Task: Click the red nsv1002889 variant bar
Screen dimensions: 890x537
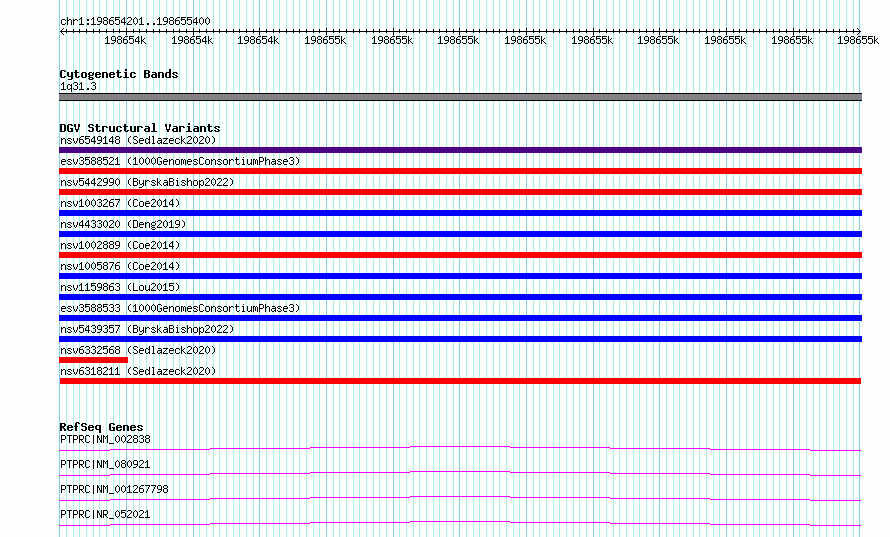Action: 460,255
